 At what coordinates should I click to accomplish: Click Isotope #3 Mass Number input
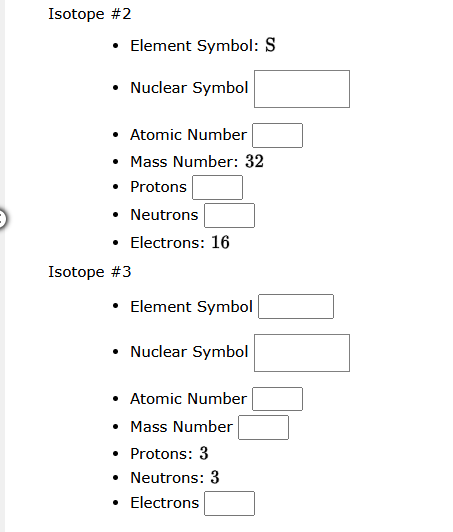[263, 428]
